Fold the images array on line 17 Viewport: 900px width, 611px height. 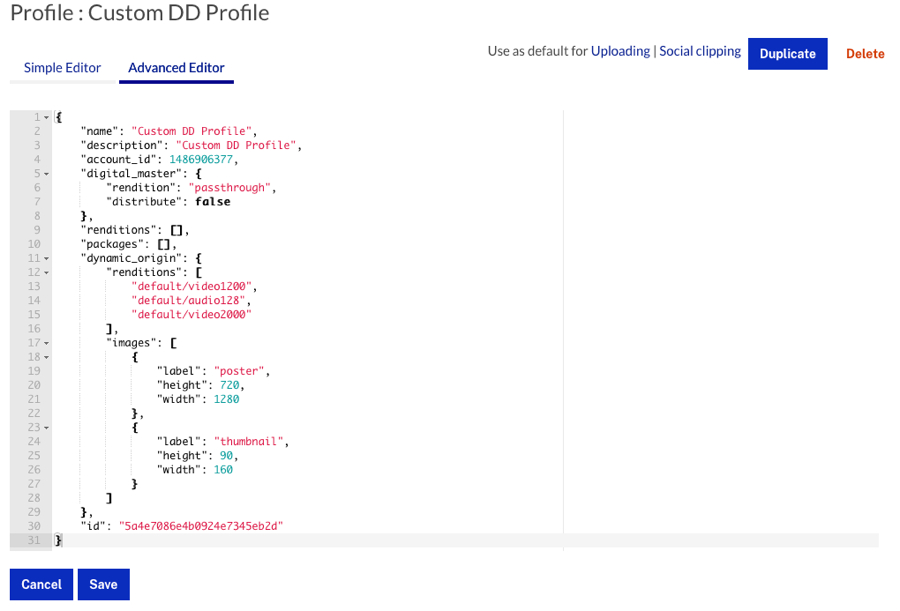pyautogui.click(x=46, y=342)
